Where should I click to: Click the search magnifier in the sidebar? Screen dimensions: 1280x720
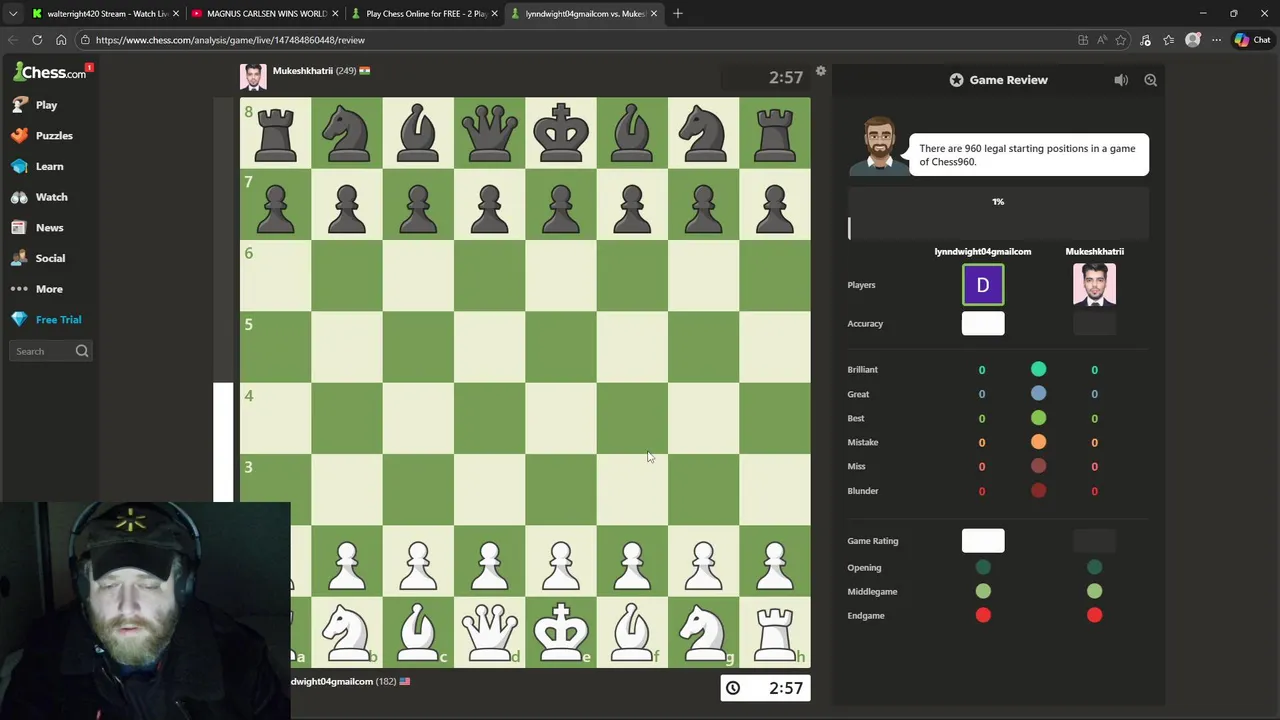[x=82, y=351]
